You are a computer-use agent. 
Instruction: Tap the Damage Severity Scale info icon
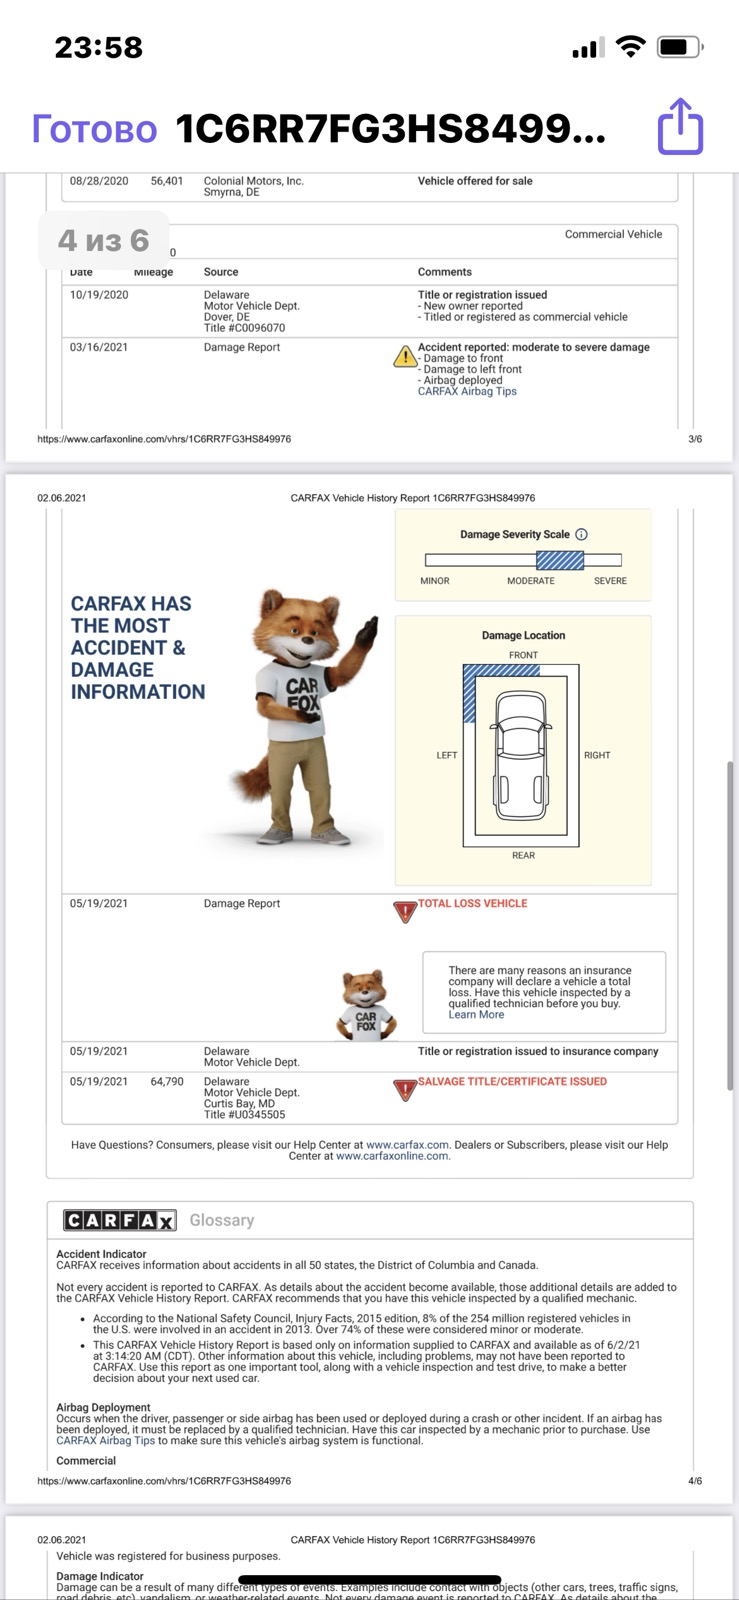tap(582, 534)
